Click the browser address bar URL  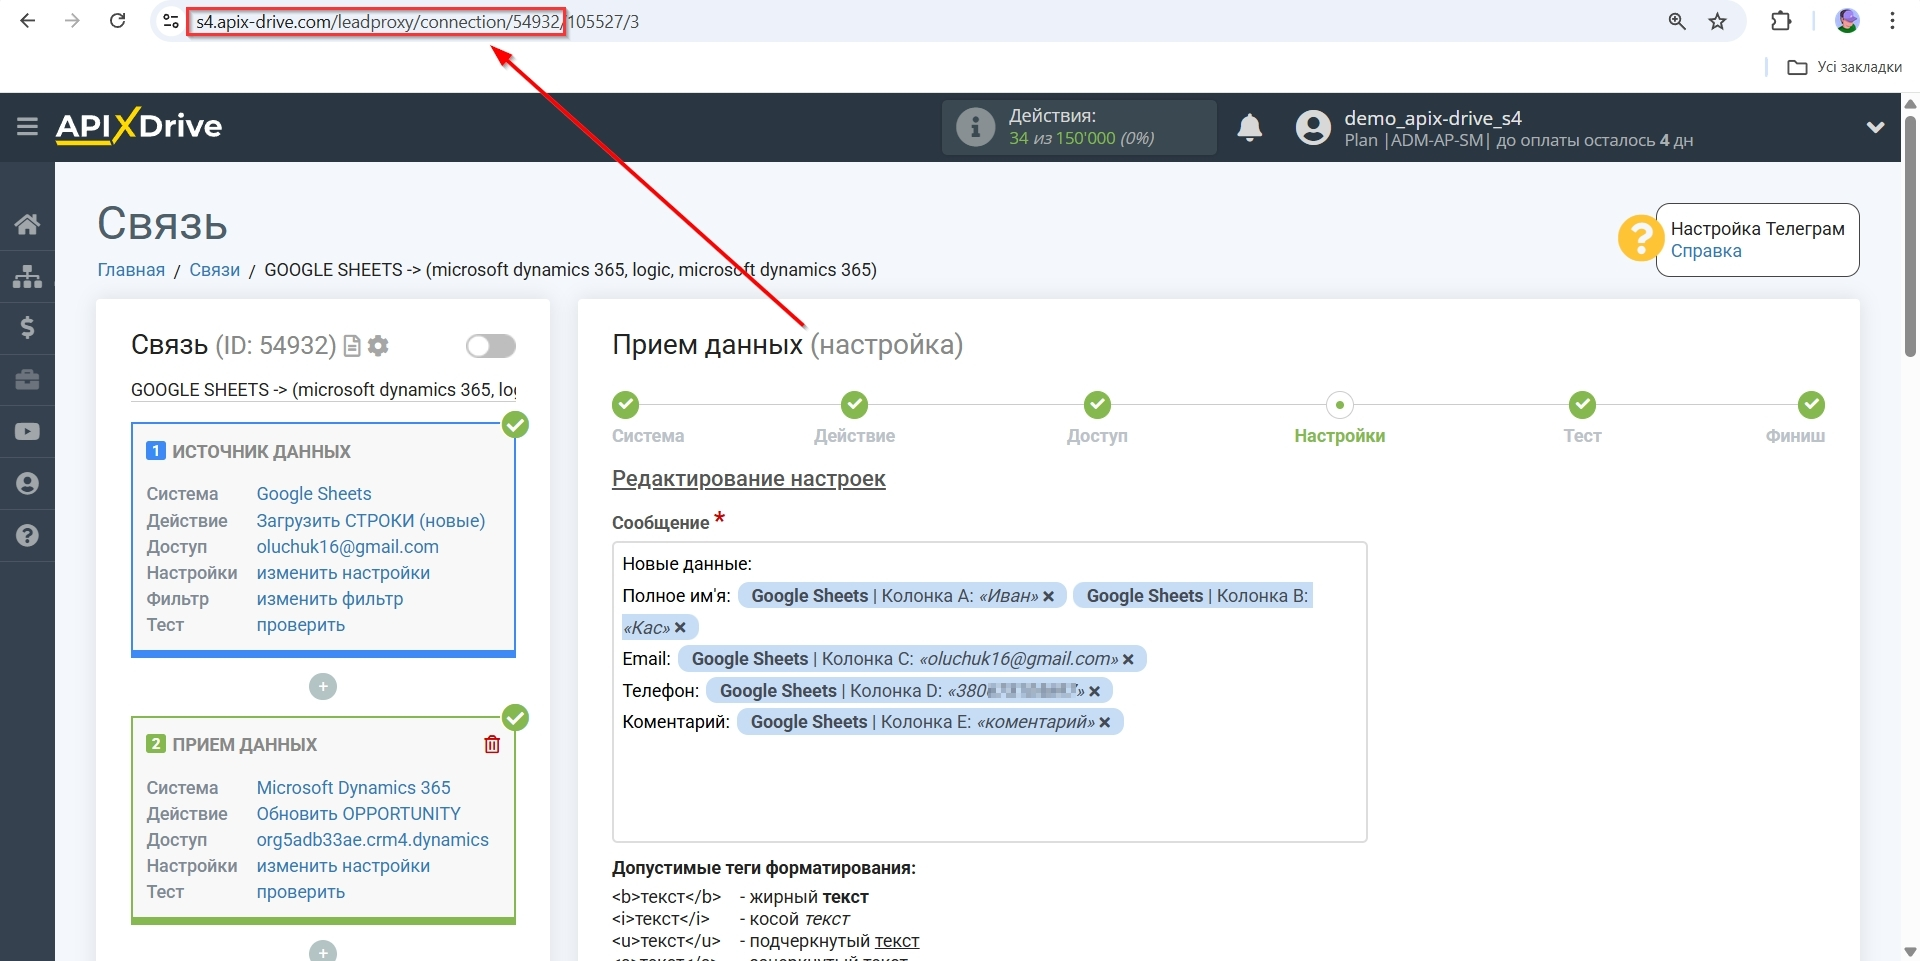point(417,21)
